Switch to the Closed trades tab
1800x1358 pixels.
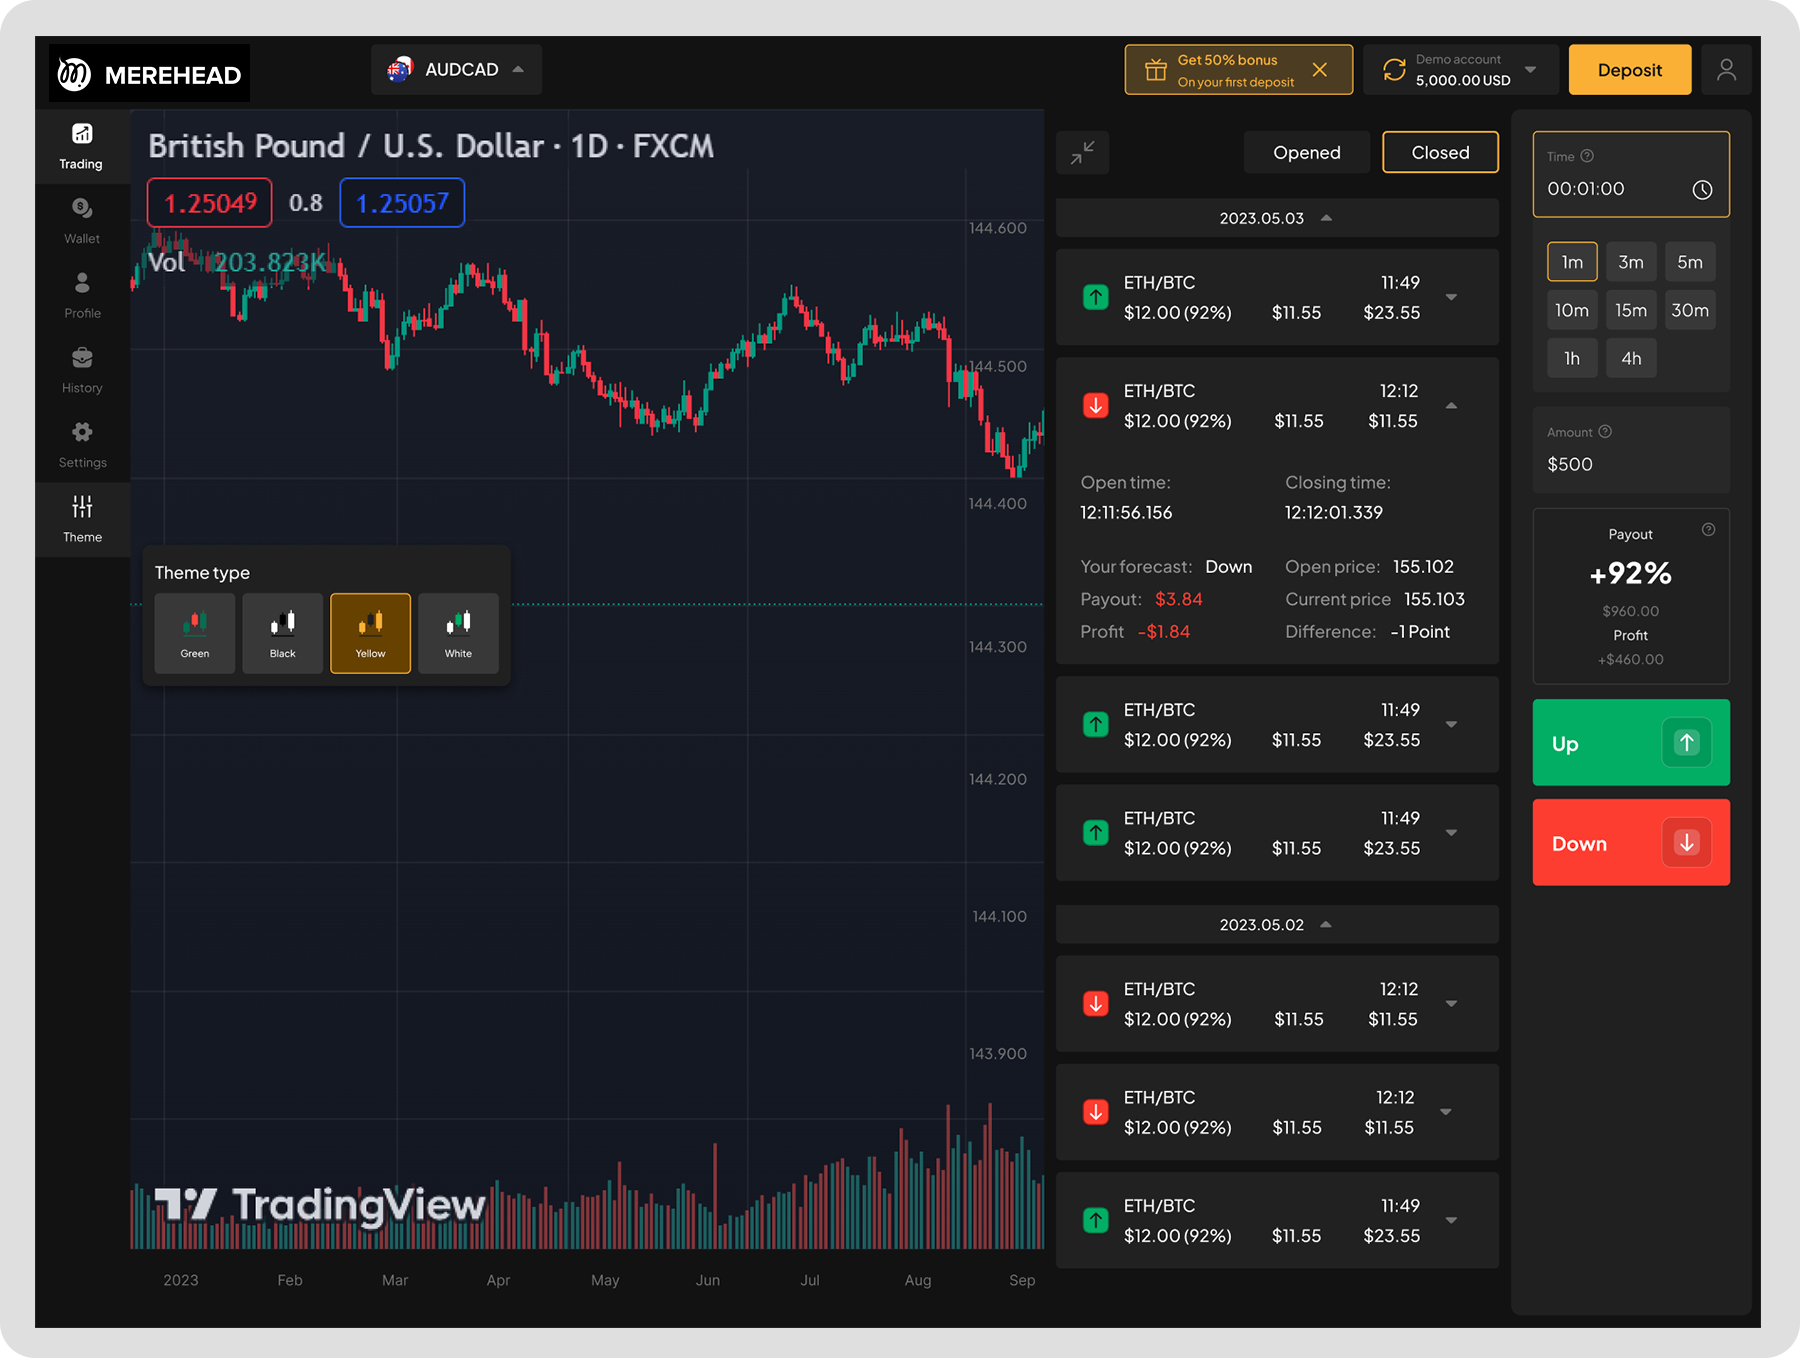[1440, 153]
